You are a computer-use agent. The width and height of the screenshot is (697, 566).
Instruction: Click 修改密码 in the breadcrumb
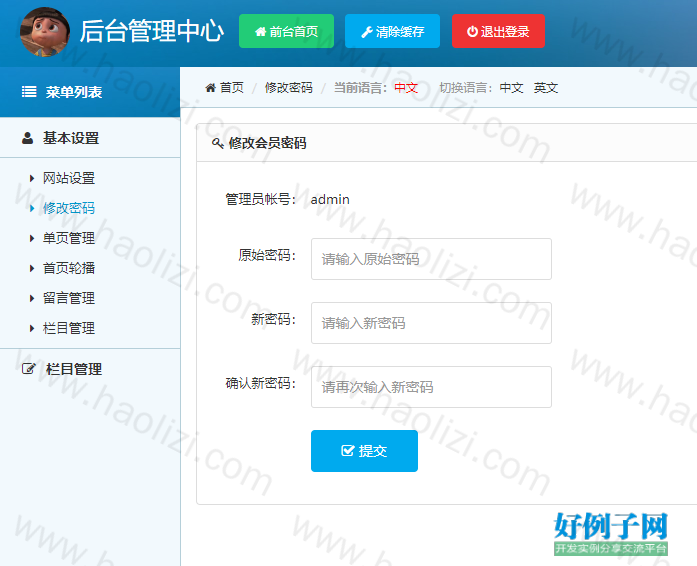tap(288, 88)
